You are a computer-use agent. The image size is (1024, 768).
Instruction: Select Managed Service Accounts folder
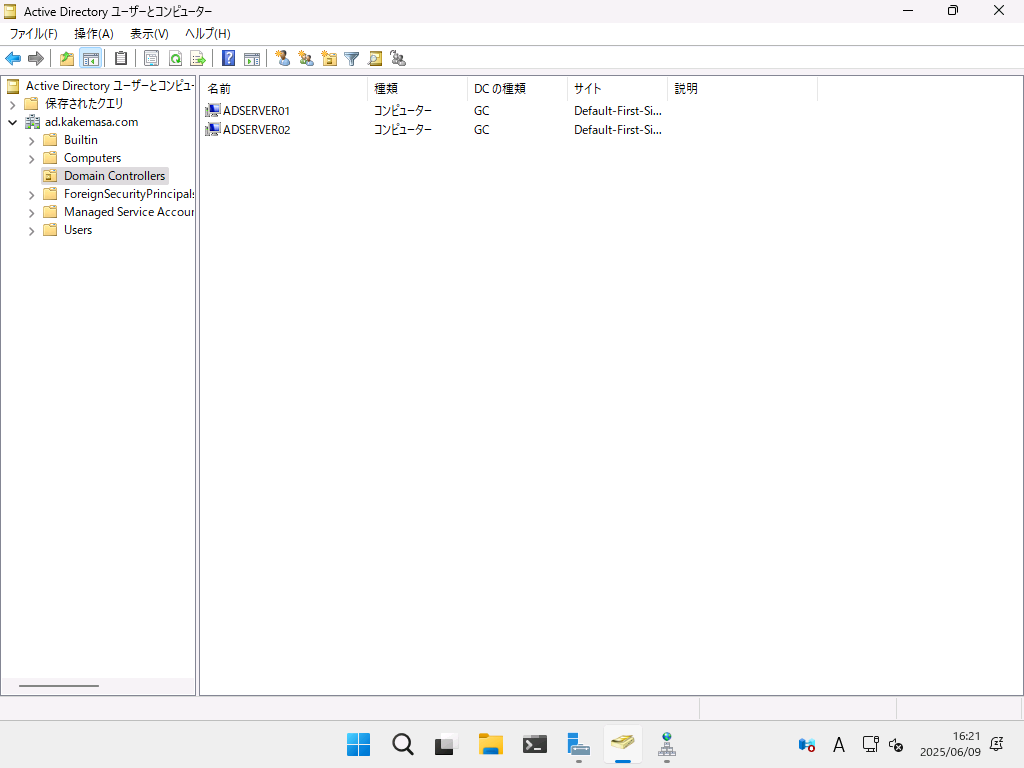click(118, 212)
